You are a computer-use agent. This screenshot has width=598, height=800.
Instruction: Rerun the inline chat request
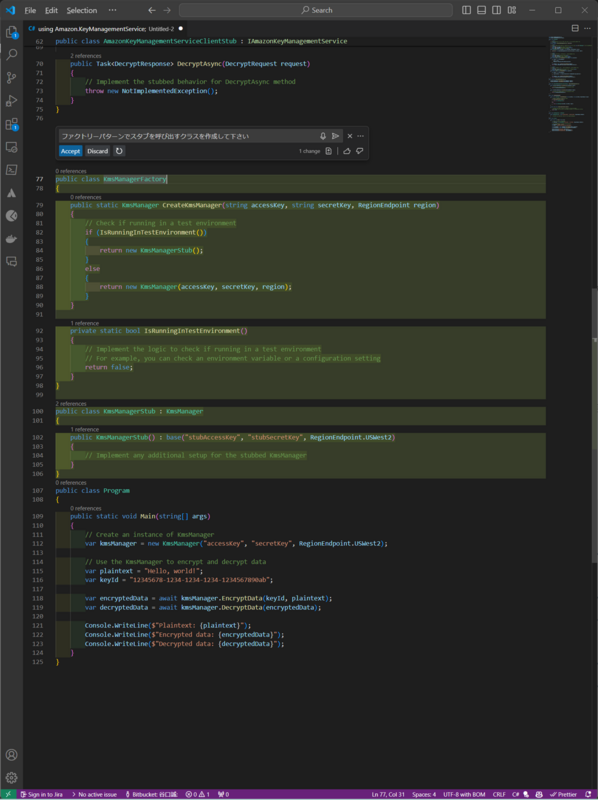coord(119,151)
